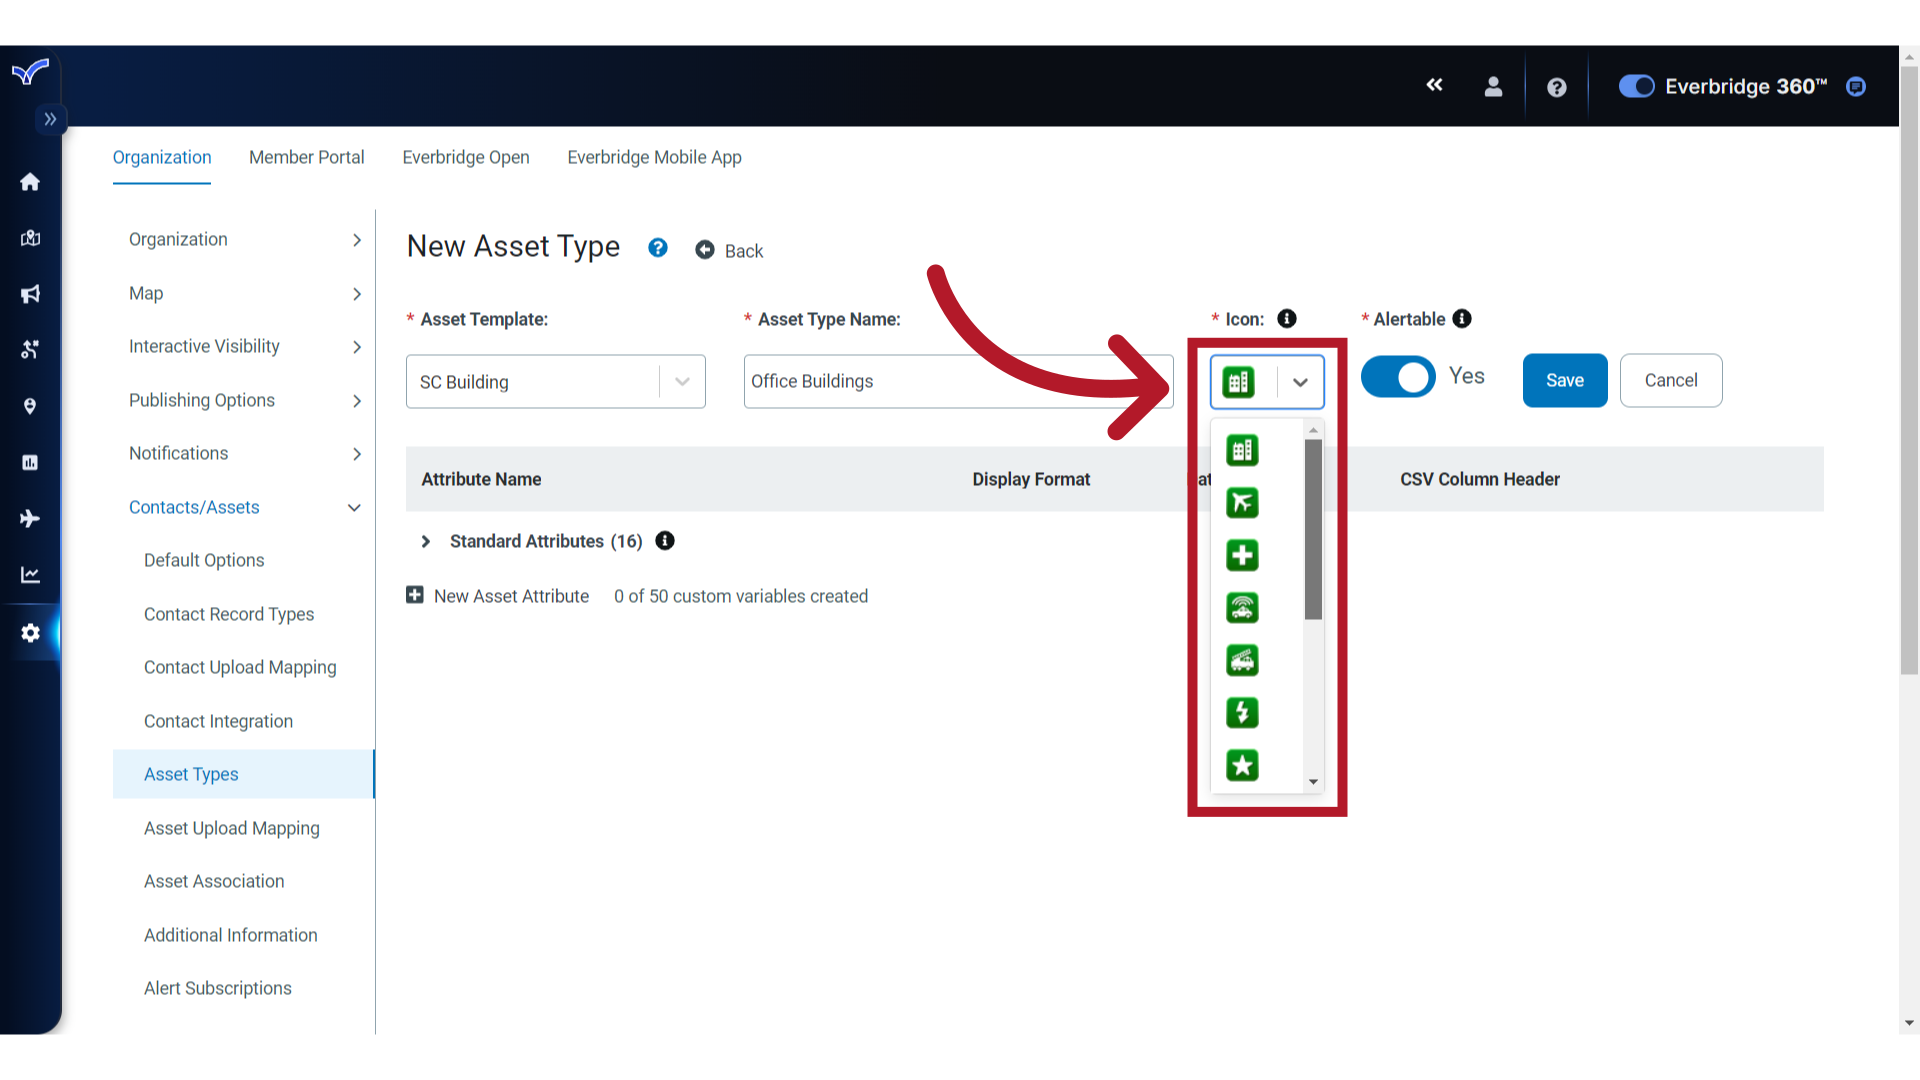
Task: Open the reports chart sidebar icon
Action: 30,575
